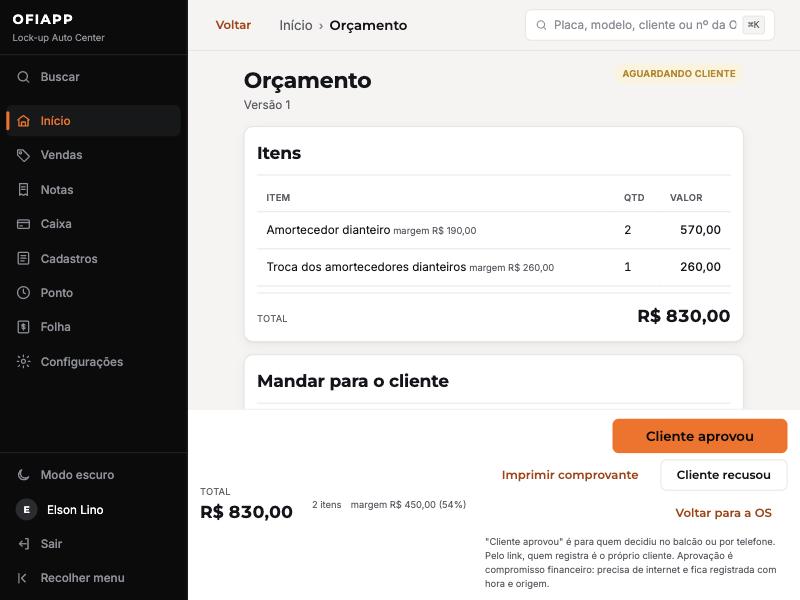Click the moon icon for Modo escuro
The height and width of the screenshot is (600, 800).
(23, 475)
